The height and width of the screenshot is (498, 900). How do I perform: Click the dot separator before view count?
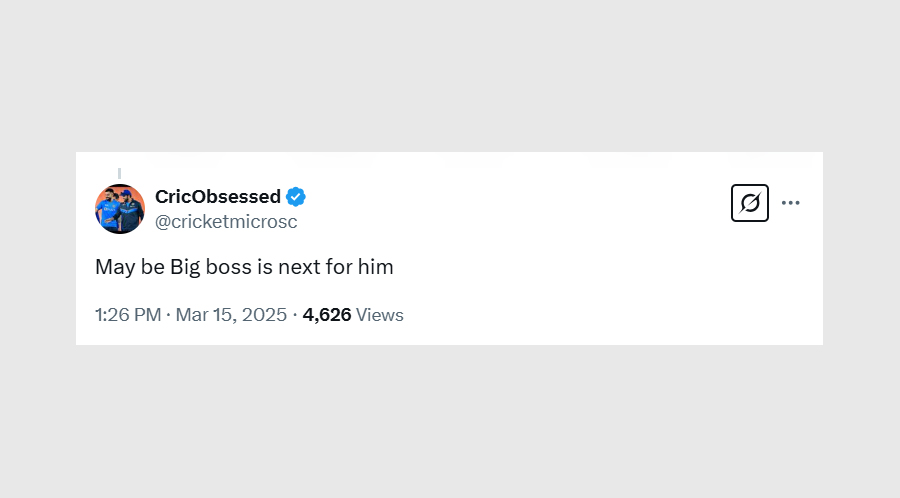[x=296, y=315]
